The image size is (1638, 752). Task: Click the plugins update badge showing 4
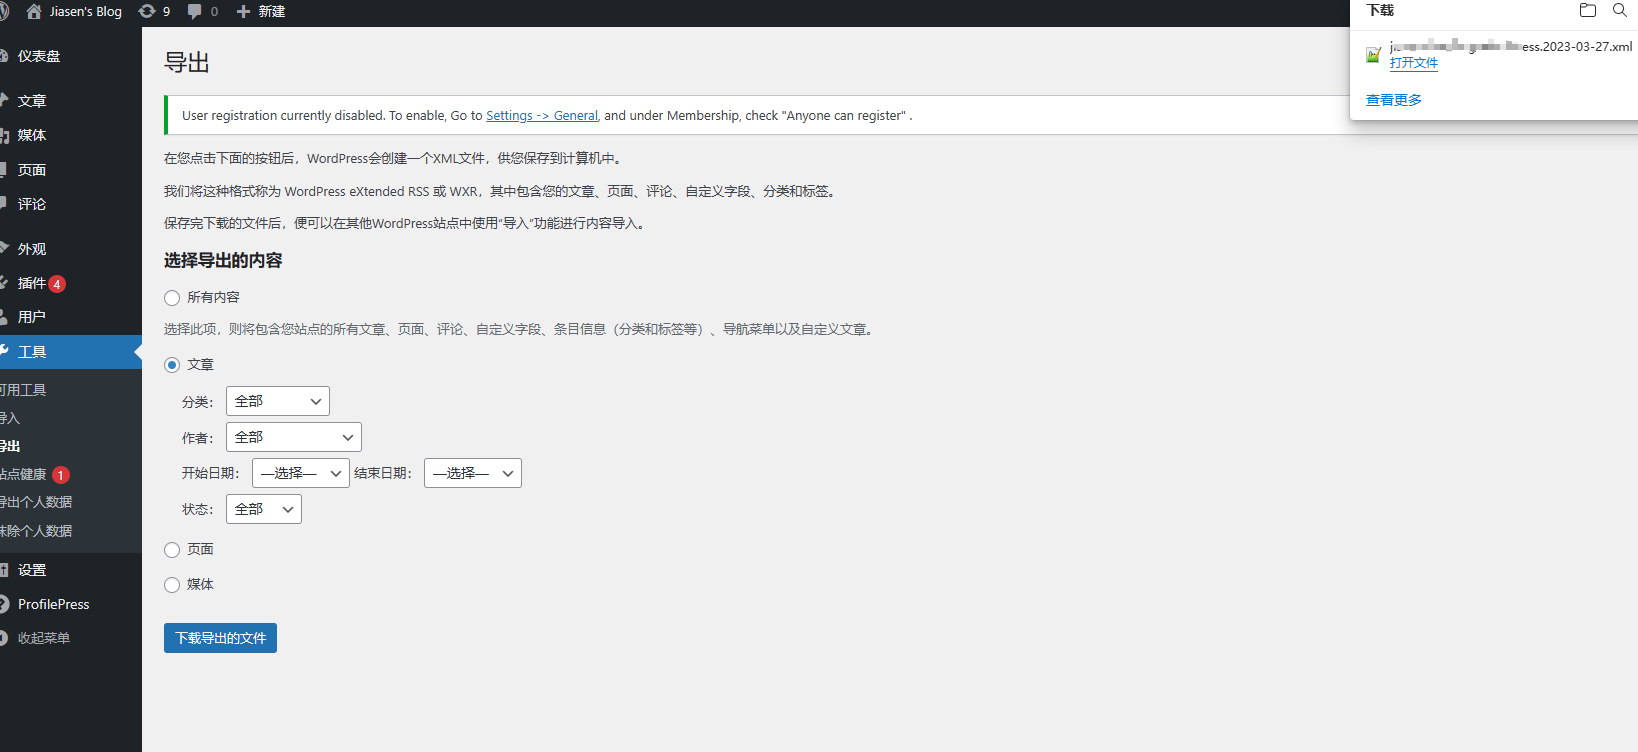(57, 284)
